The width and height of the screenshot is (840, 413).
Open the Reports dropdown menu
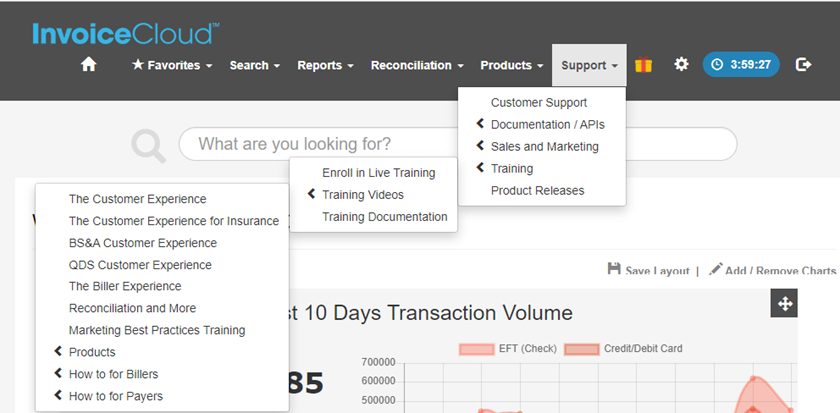(325, 65)
